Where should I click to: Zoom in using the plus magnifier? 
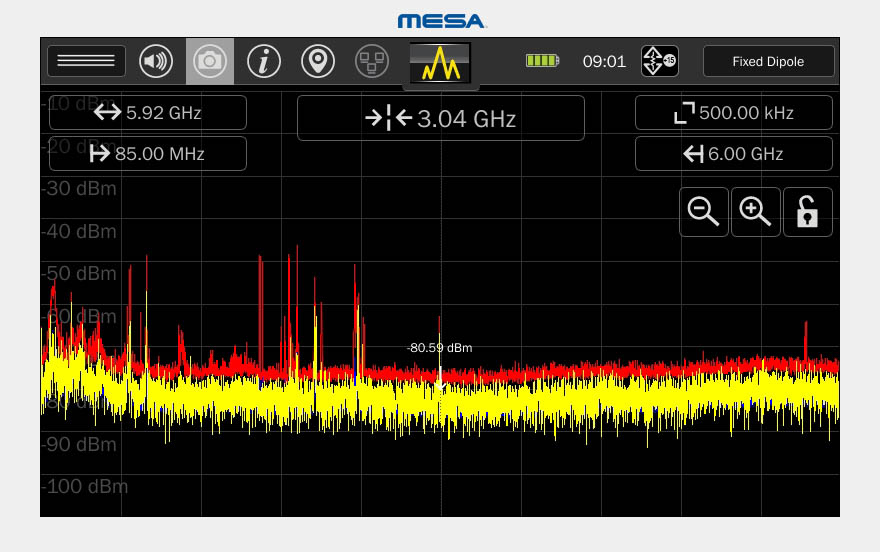[x=755, y=212]
